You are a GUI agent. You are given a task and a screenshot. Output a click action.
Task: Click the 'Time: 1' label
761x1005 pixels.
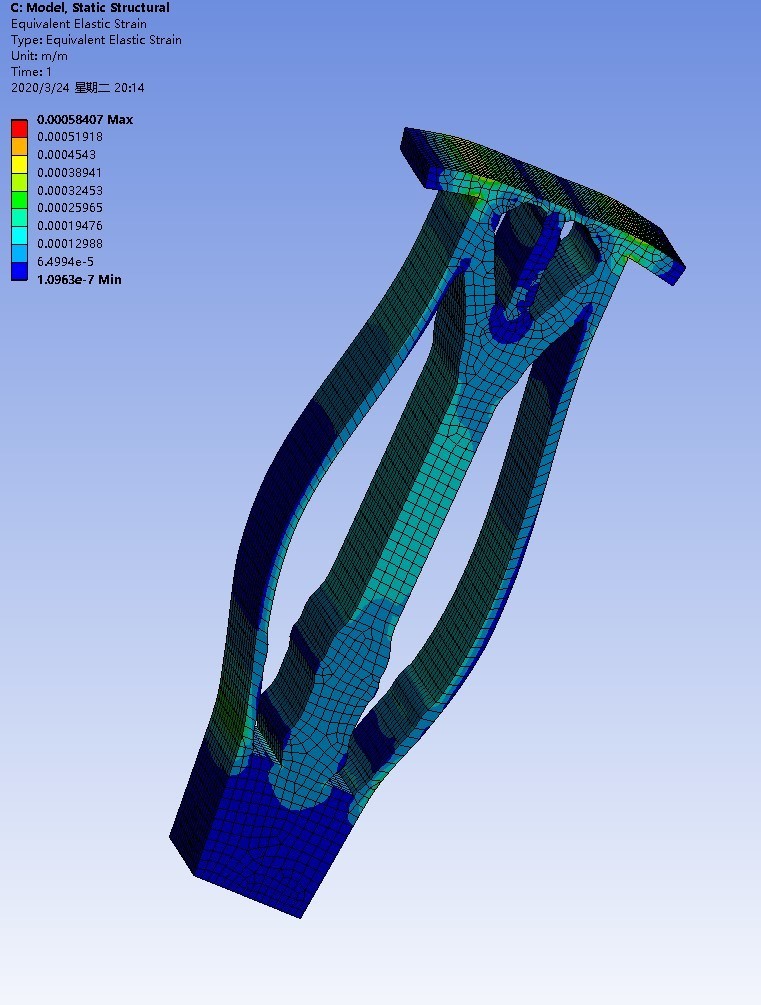tap(31, 72)
